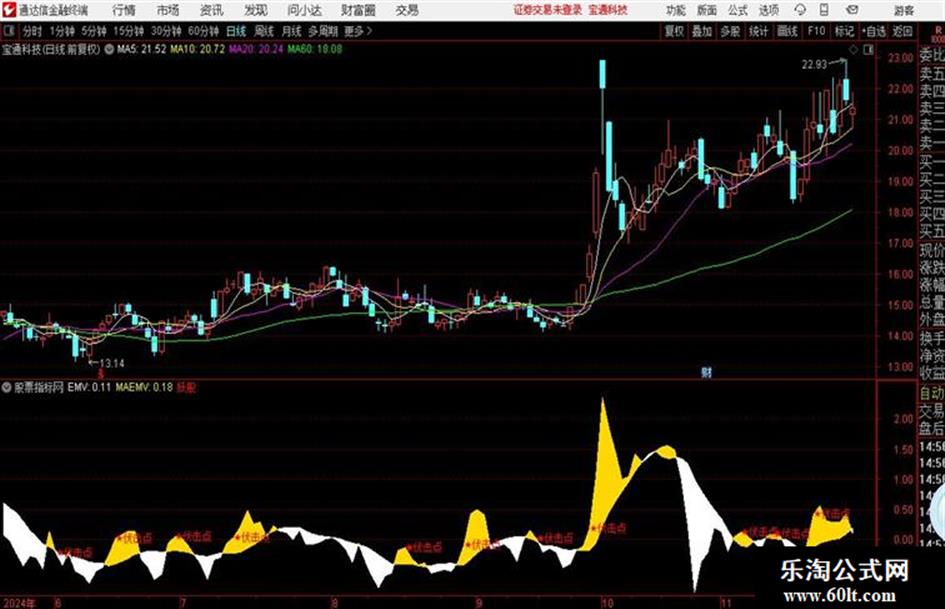The width and height of the screenshot is (945, 609).
Task: Click the 多股 toolbar button
Action: 730,31
